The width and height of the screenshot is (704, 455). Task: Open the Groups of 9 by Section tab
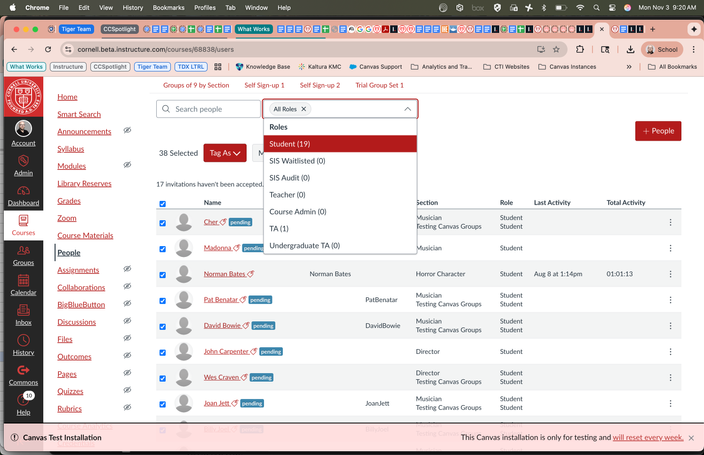pos(196,85)
